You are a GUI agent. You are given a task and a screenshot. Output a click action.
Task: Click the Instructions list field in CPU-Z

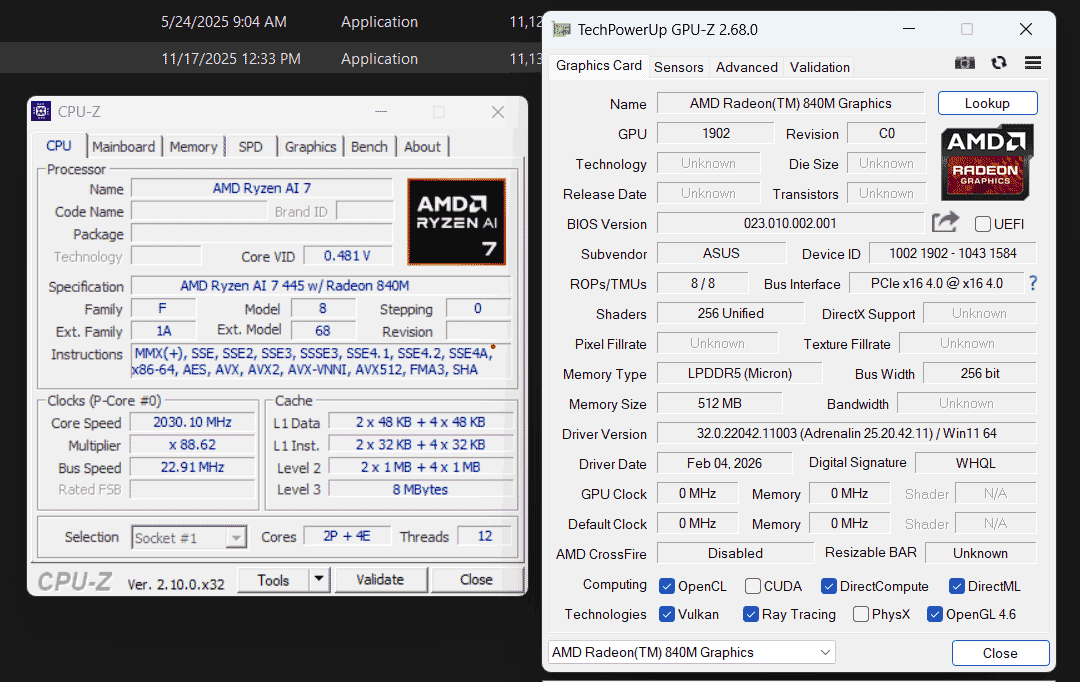click(321, 362)
